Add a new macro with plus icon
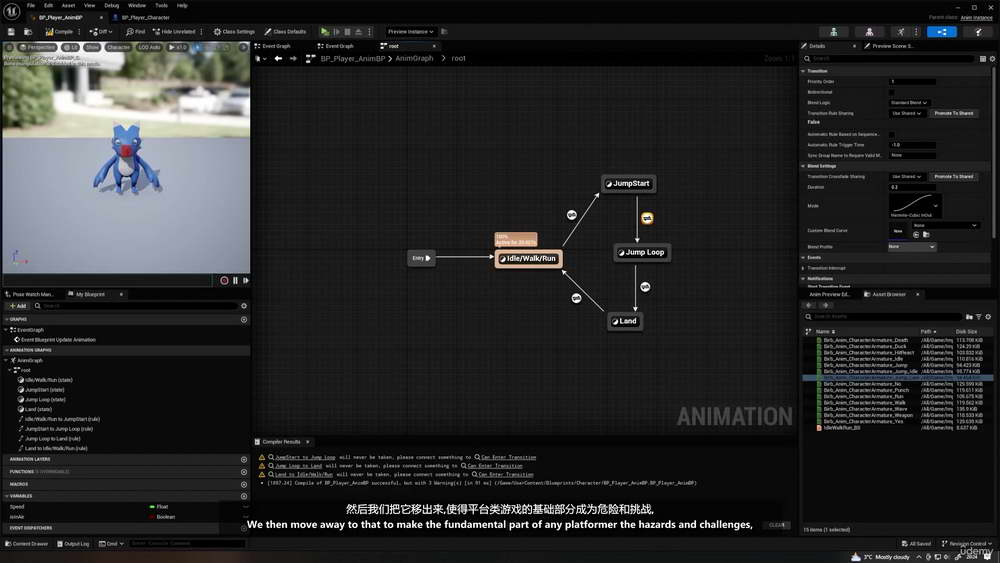1000x563 pixels. 244,484
